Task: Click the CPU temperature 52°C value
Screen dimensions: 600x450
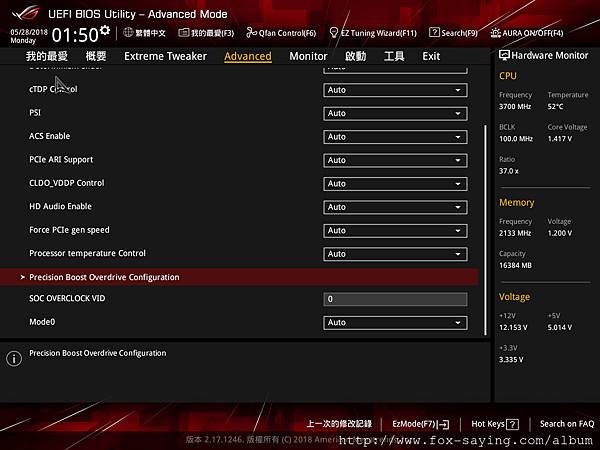Action: point(555,106)
